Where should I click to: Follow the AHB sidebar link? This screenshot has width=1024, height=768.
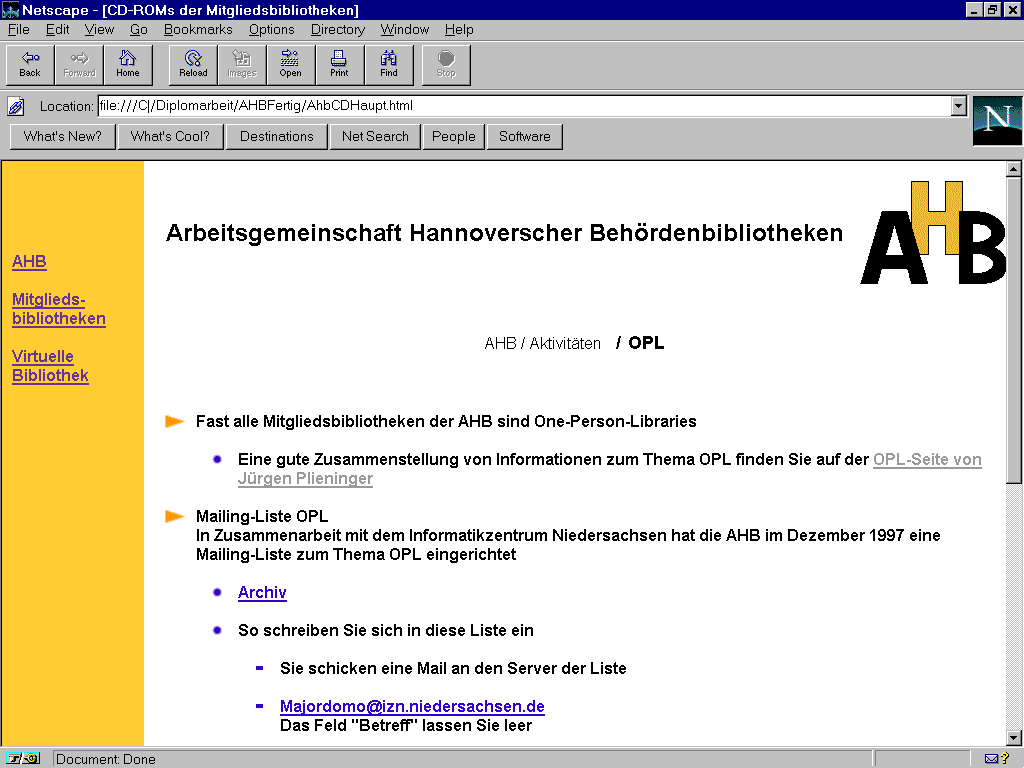tap(29, 262)
